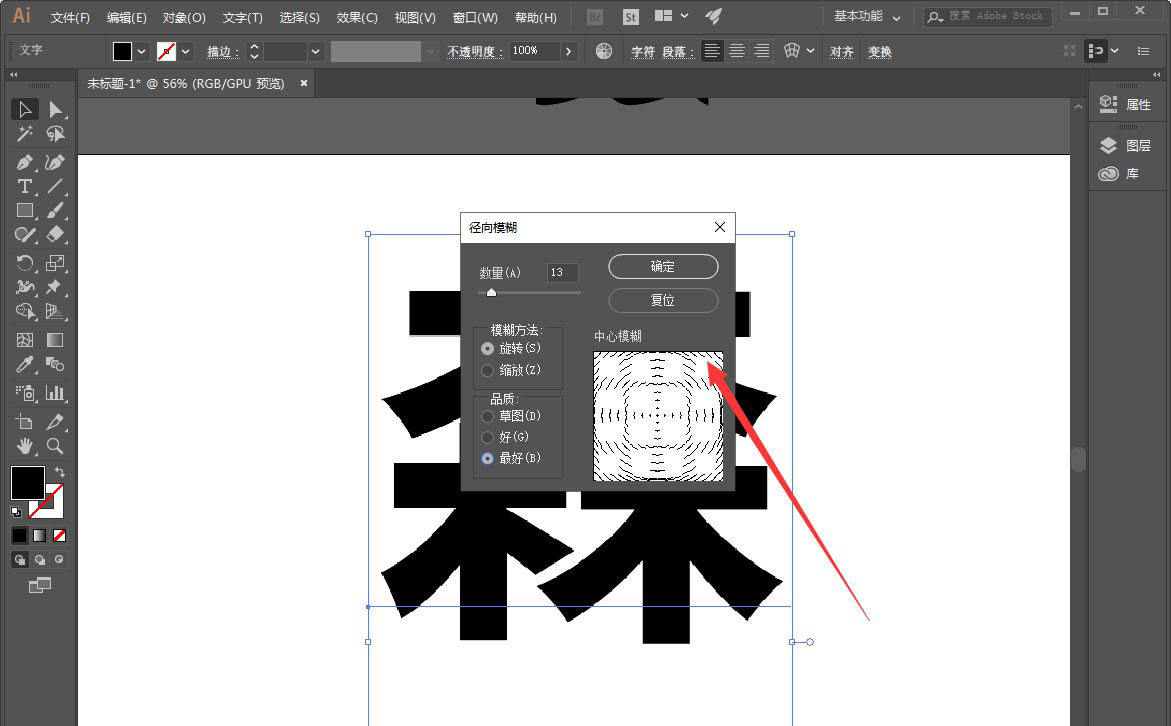The height and width of the screenshot is (726, 1171).
Task: Open stroke weight dropdown
Action: [315, 52]
